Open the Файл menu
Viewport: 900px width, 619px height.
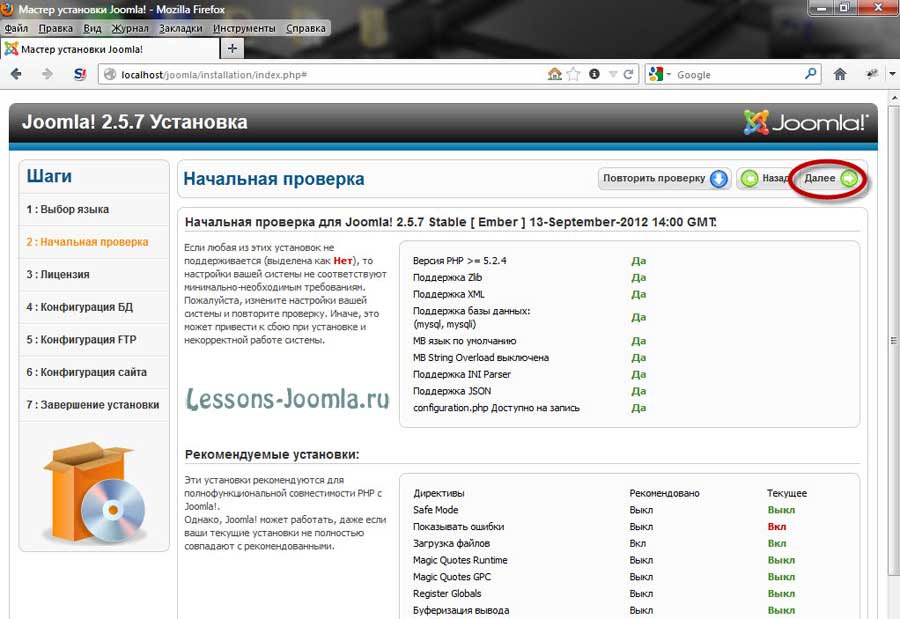(16, 28)
